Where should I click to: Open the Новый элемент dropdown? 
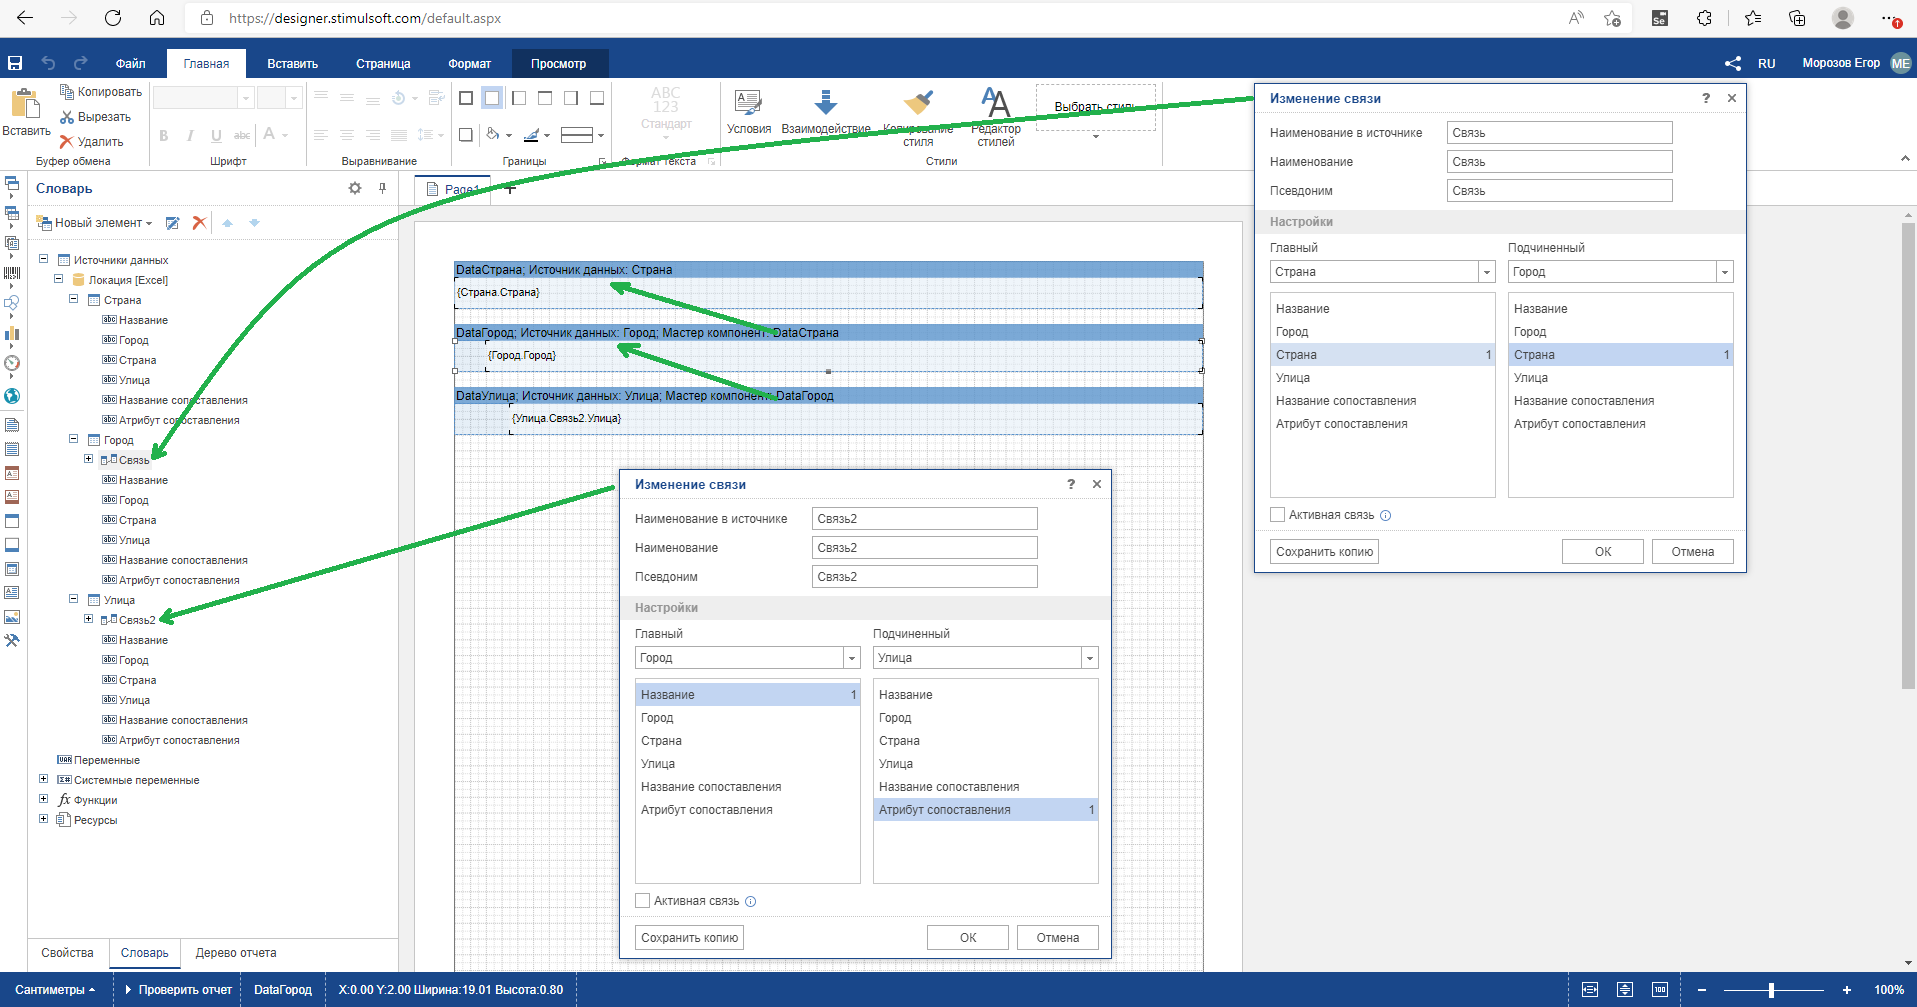coord(95,223)
